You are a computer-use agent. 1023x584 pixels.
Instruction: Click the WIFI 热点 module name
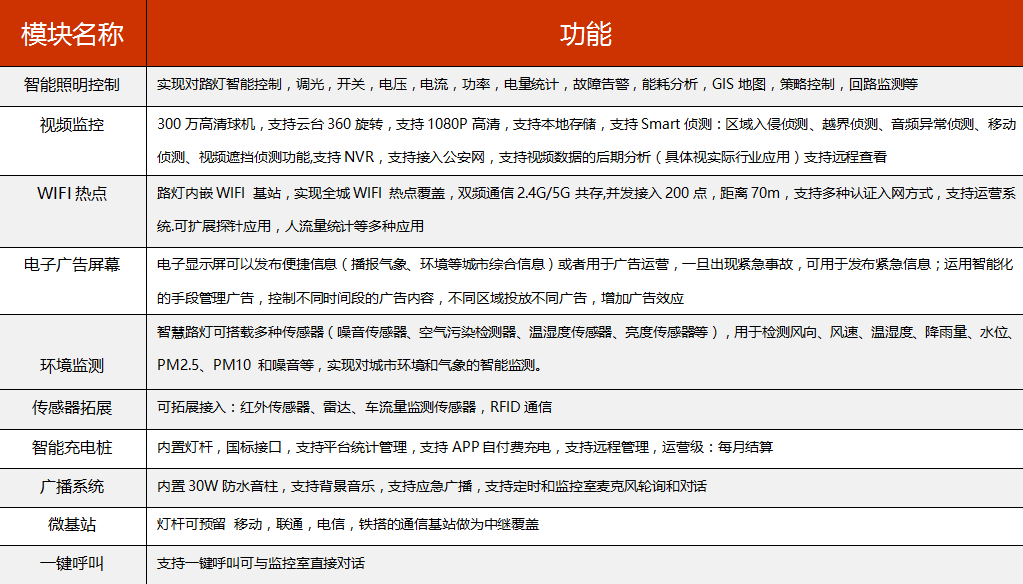coord(72,194)
